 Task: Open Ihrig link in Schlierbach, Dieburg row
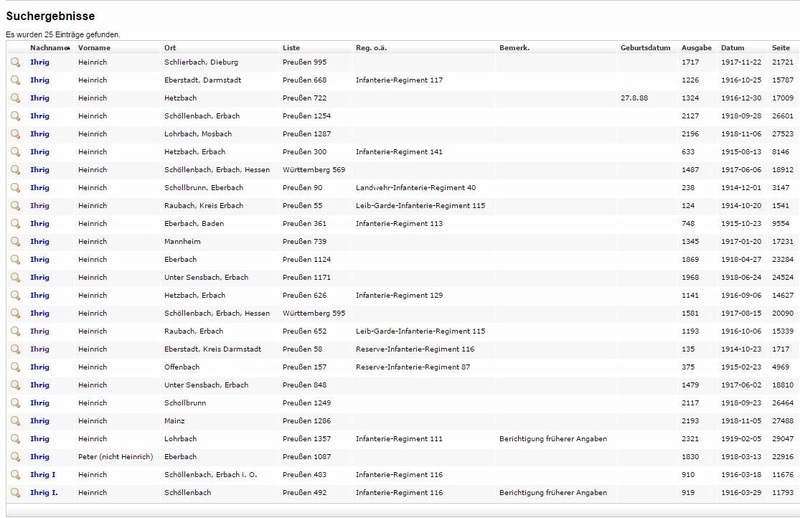click(x=39, y=62)
